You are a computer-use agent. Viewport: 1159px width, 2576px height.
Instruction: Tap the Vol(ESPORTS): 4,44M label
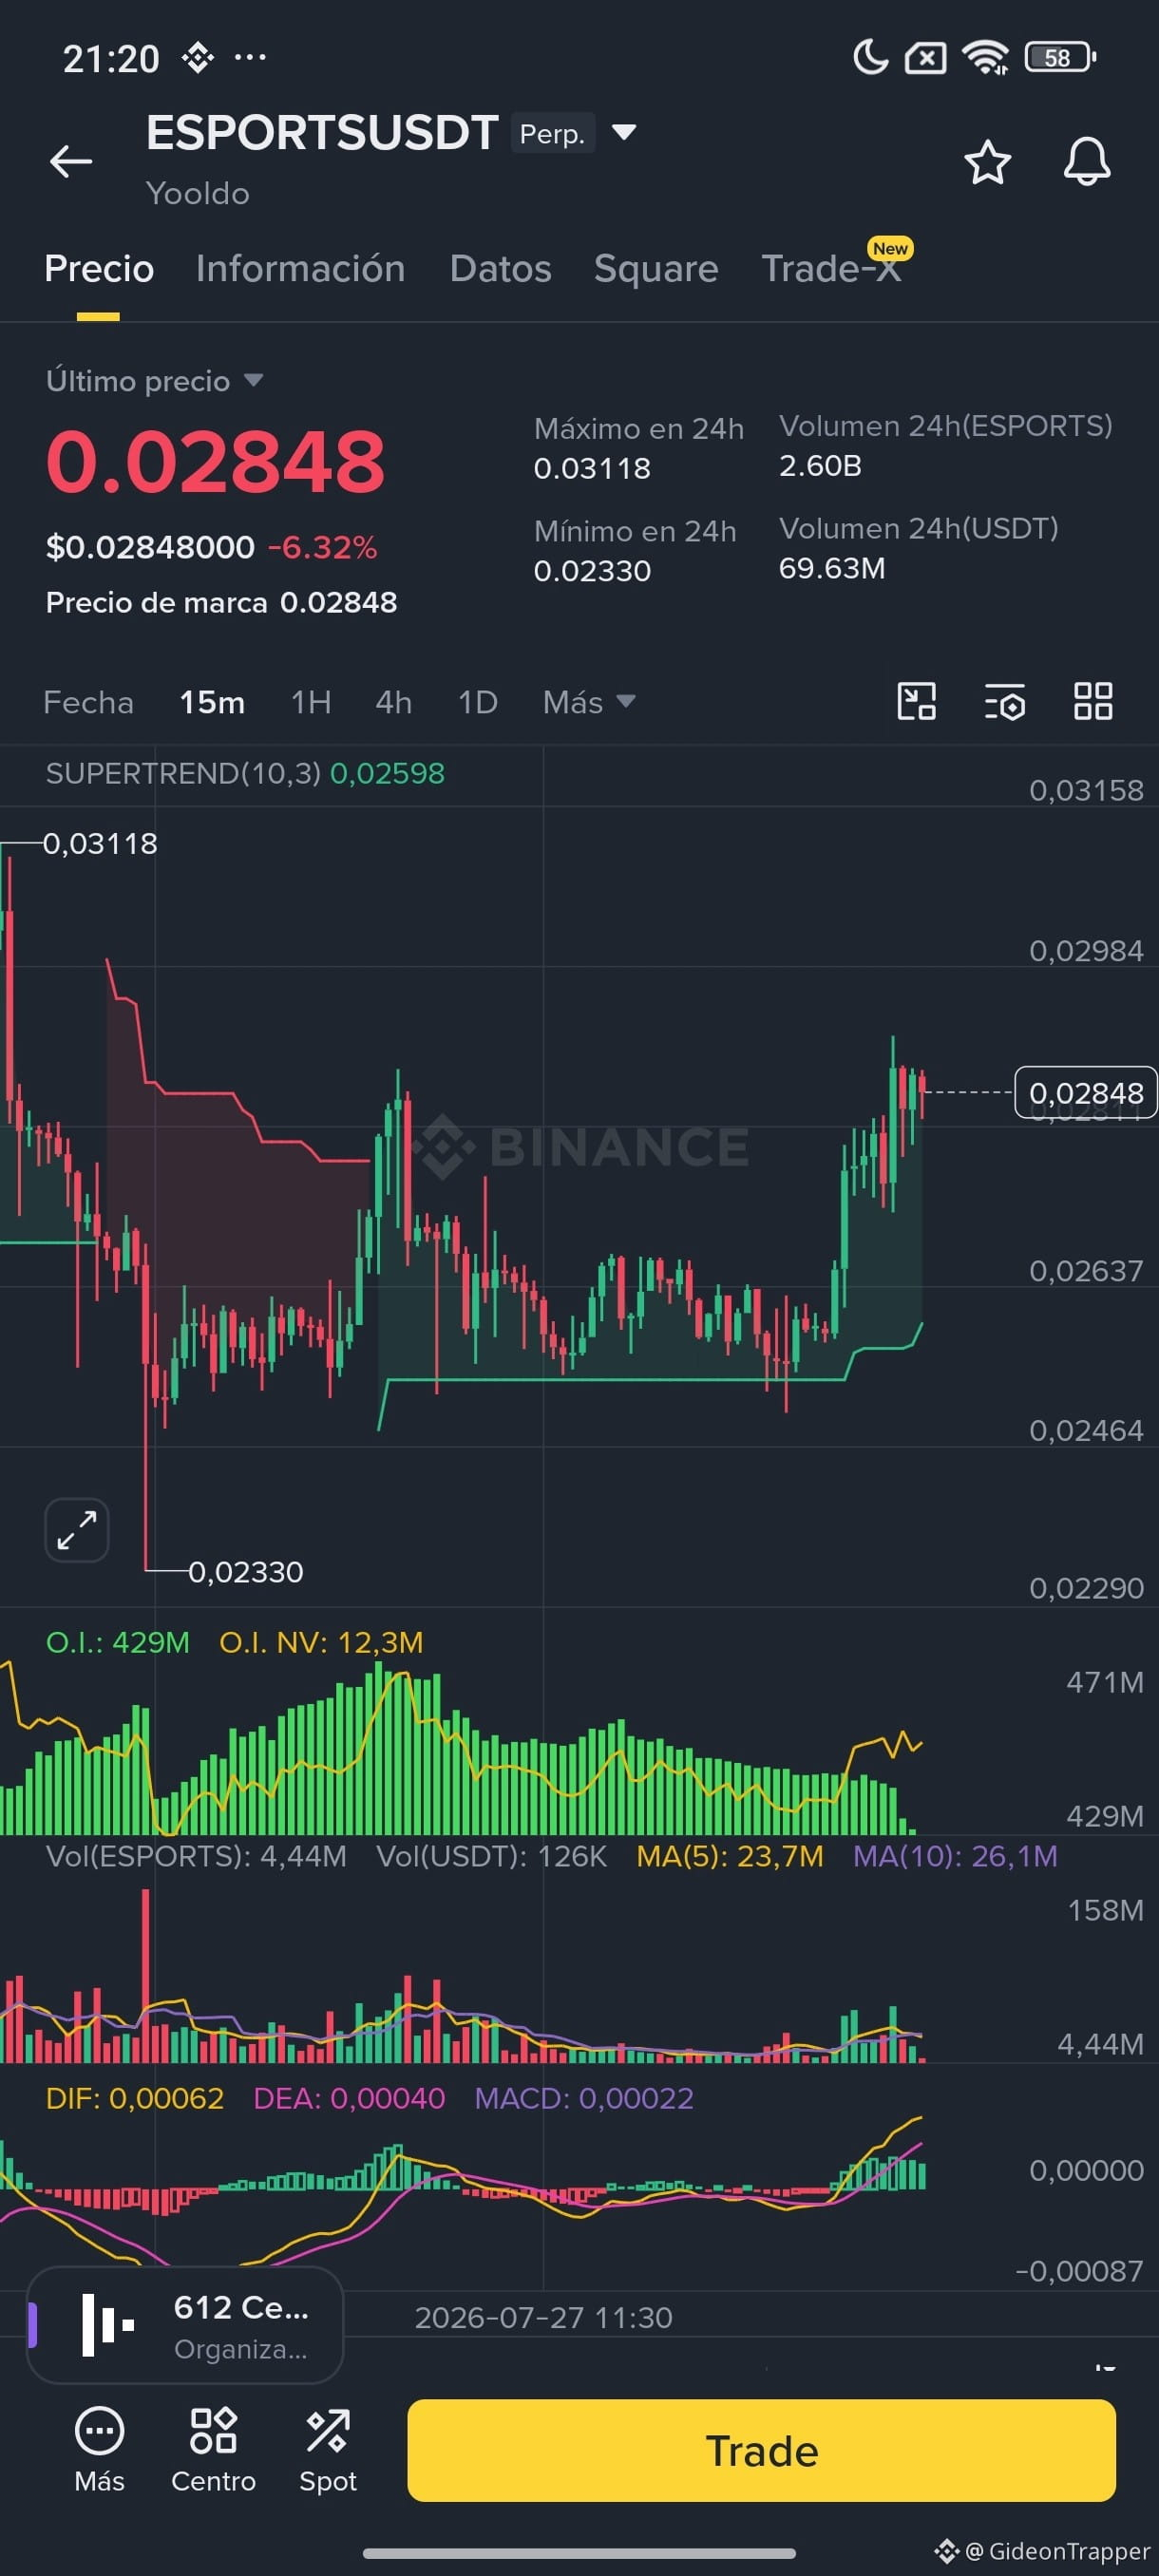coord(196,1856)
